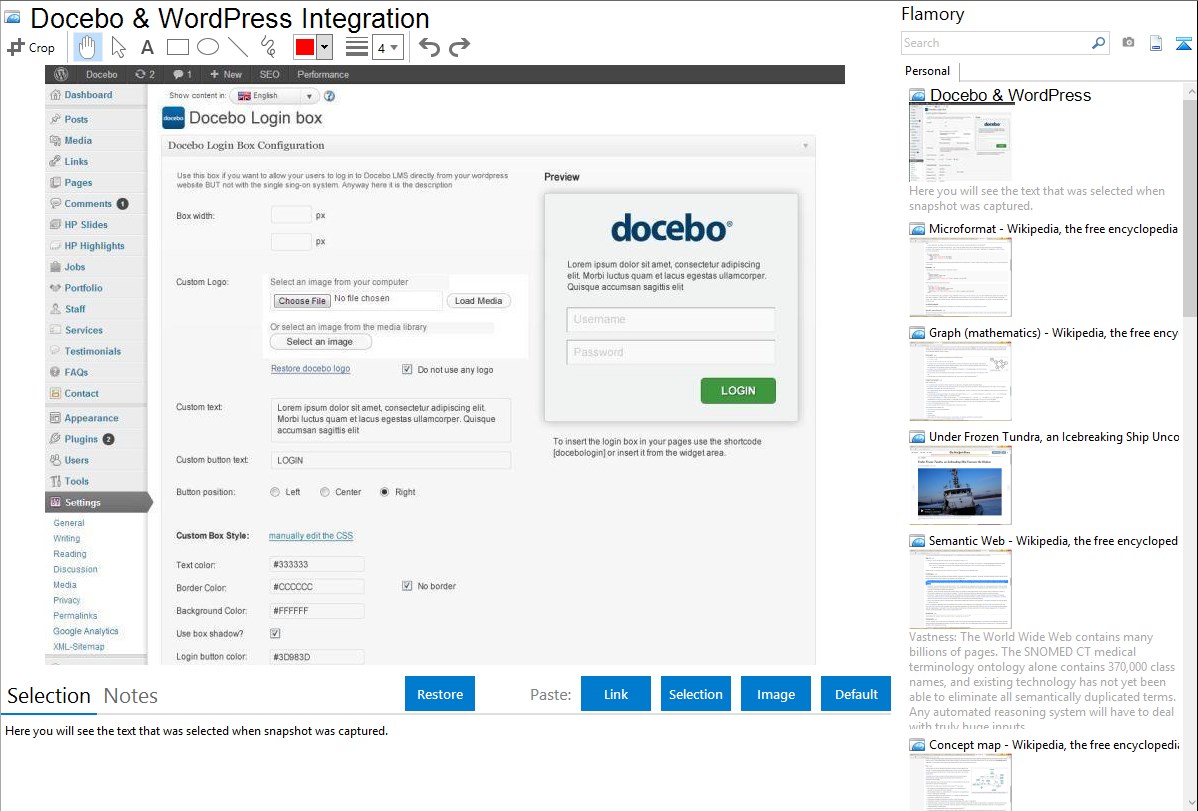Select the Crop tool
1198x811 pixels.
coord(31,47)
